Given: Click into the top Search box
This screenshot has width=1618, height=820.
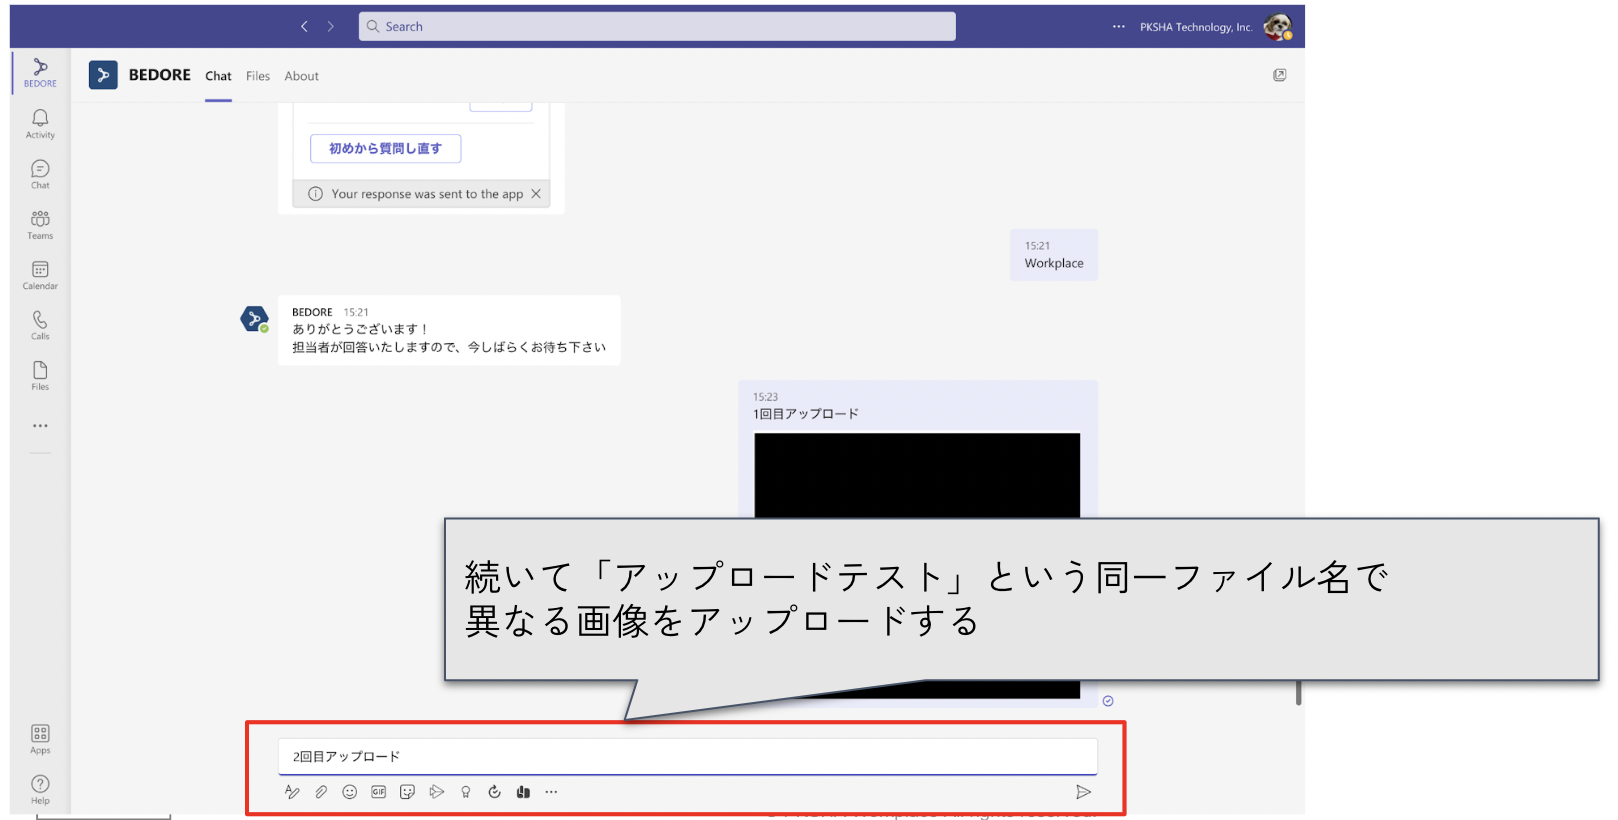Looking at the screenshot, I should (657, 26).
